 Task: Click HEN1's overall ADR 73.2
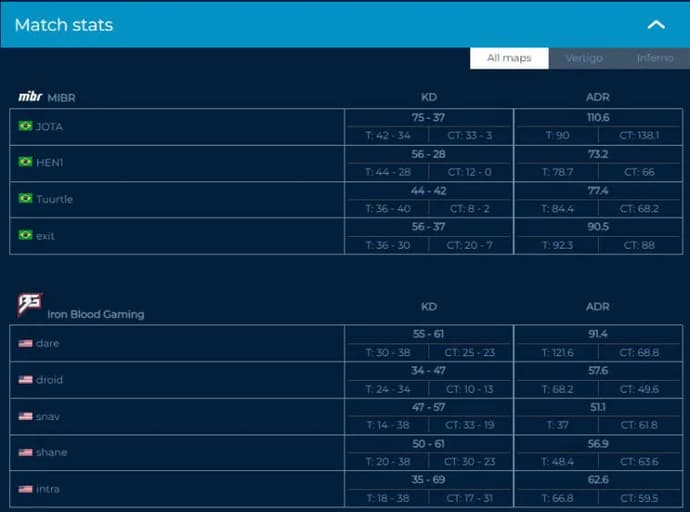coord(598,154)
